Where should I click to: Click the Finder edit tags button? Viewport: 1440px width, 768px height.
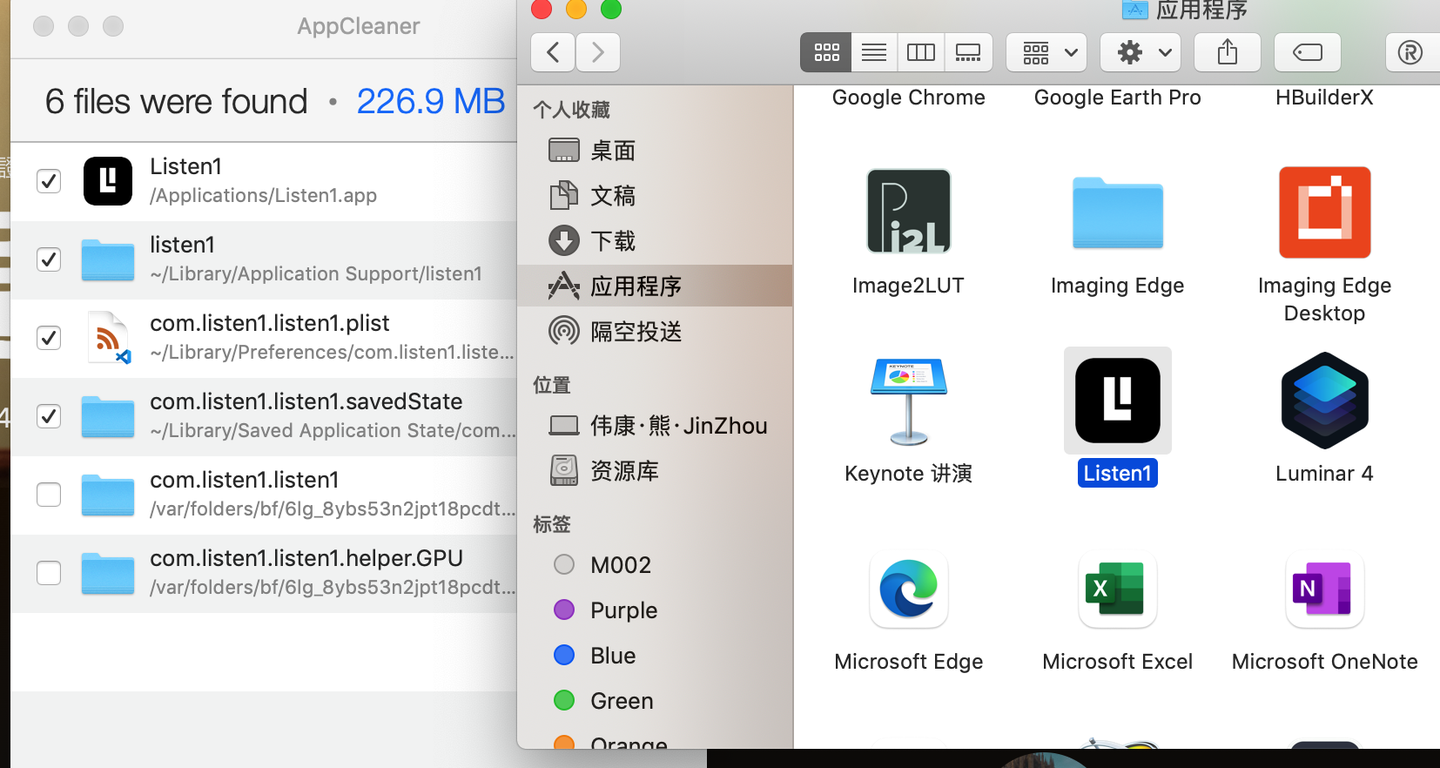[1308, 52]
